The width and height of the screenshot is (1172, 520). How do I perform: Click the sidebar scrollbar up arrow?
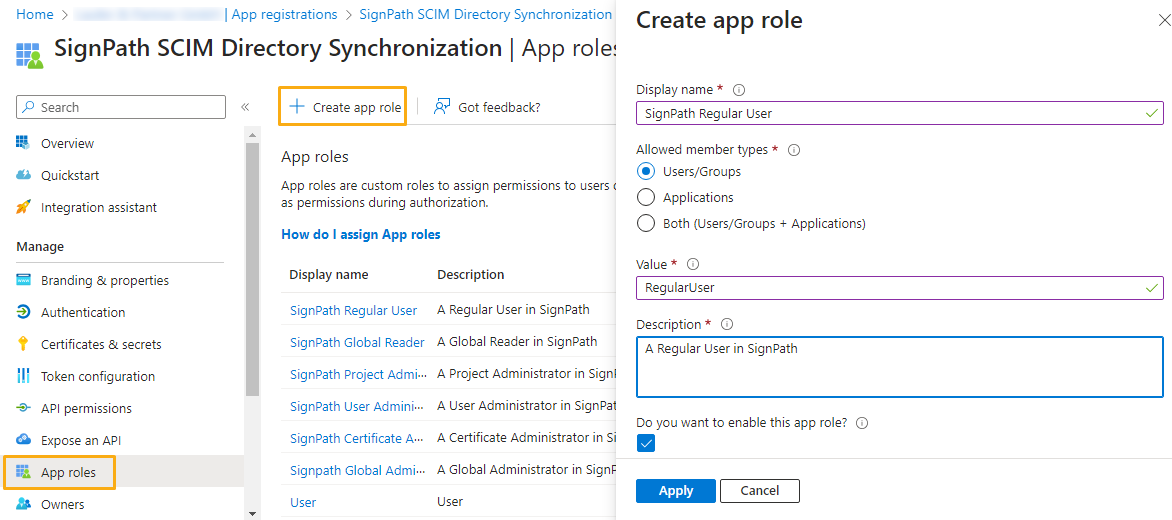click(x=252, y=135)
